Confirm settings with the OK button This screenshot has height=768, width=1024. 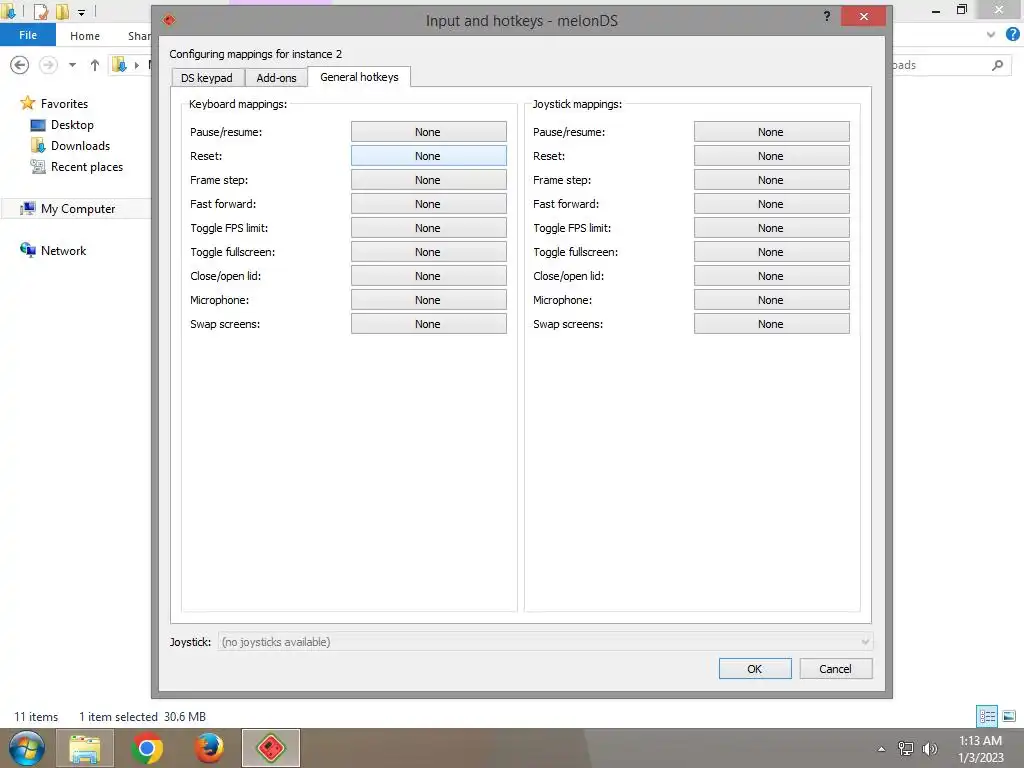pyautogui.click(x=755, y=669)
